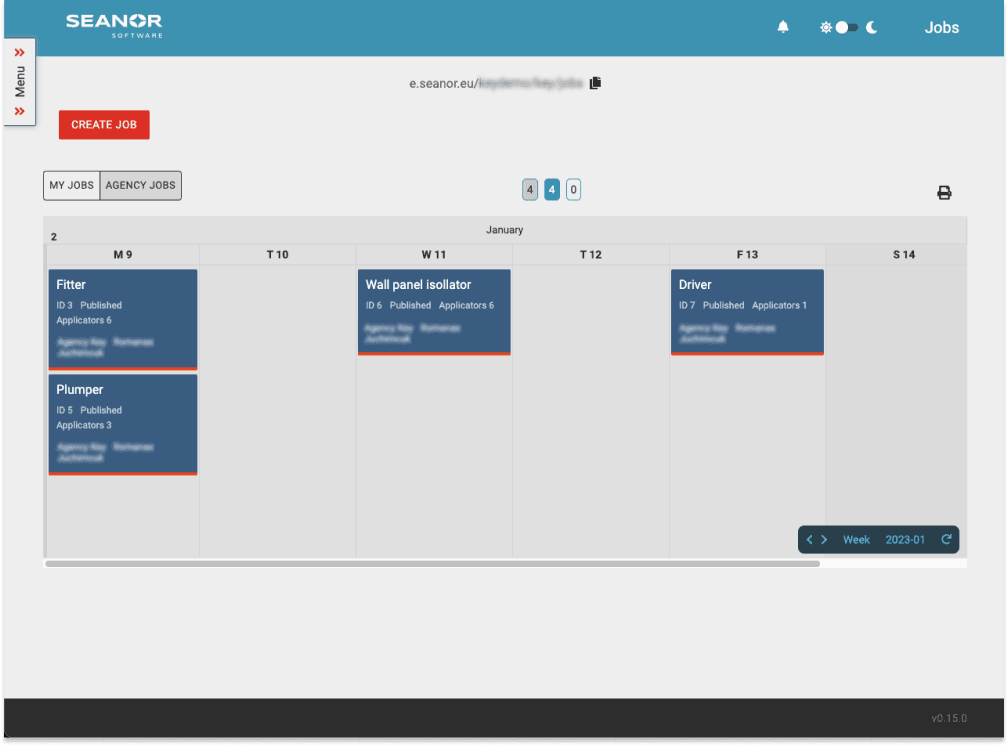The image size is (1008, 746).
Task: Go to the previous week arrow
Action: [810, 540]
